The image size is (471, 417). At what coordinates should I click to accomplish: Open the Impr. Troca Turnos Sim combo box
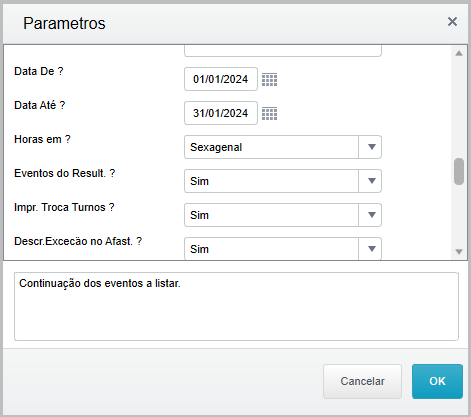point(283,215)
